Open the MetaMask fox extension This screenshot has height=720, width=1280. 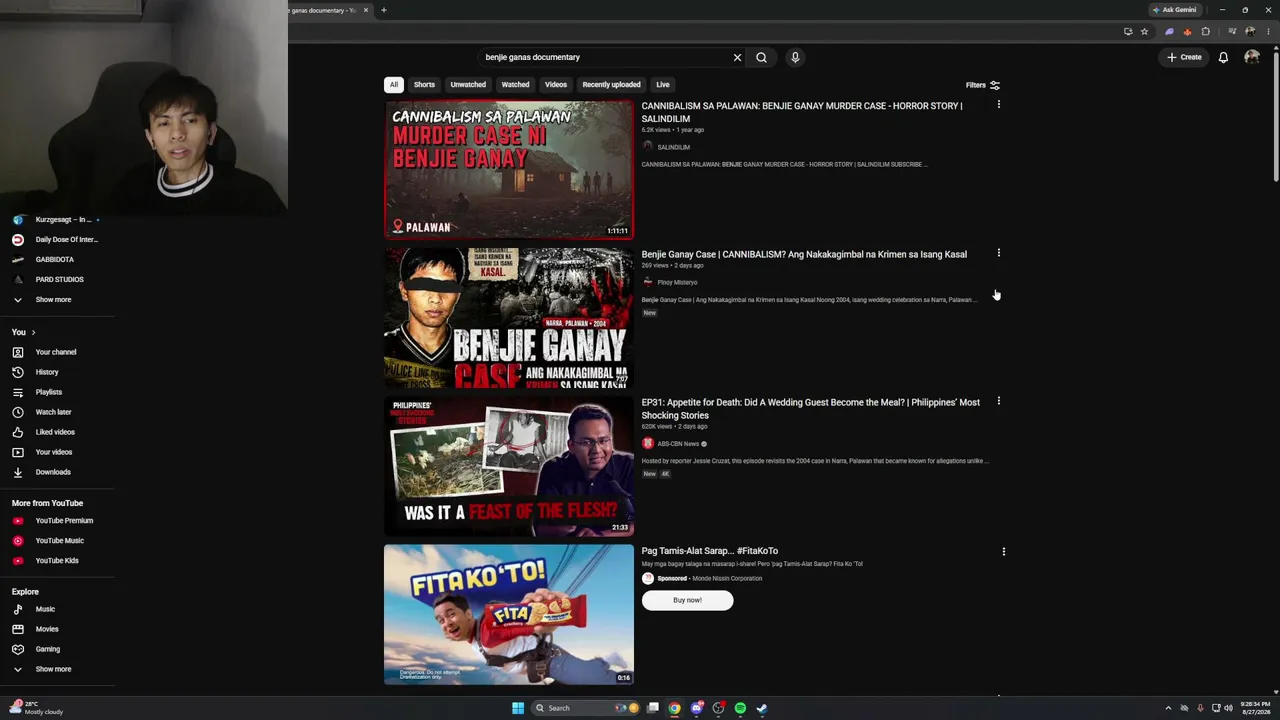pos(1187,31)
